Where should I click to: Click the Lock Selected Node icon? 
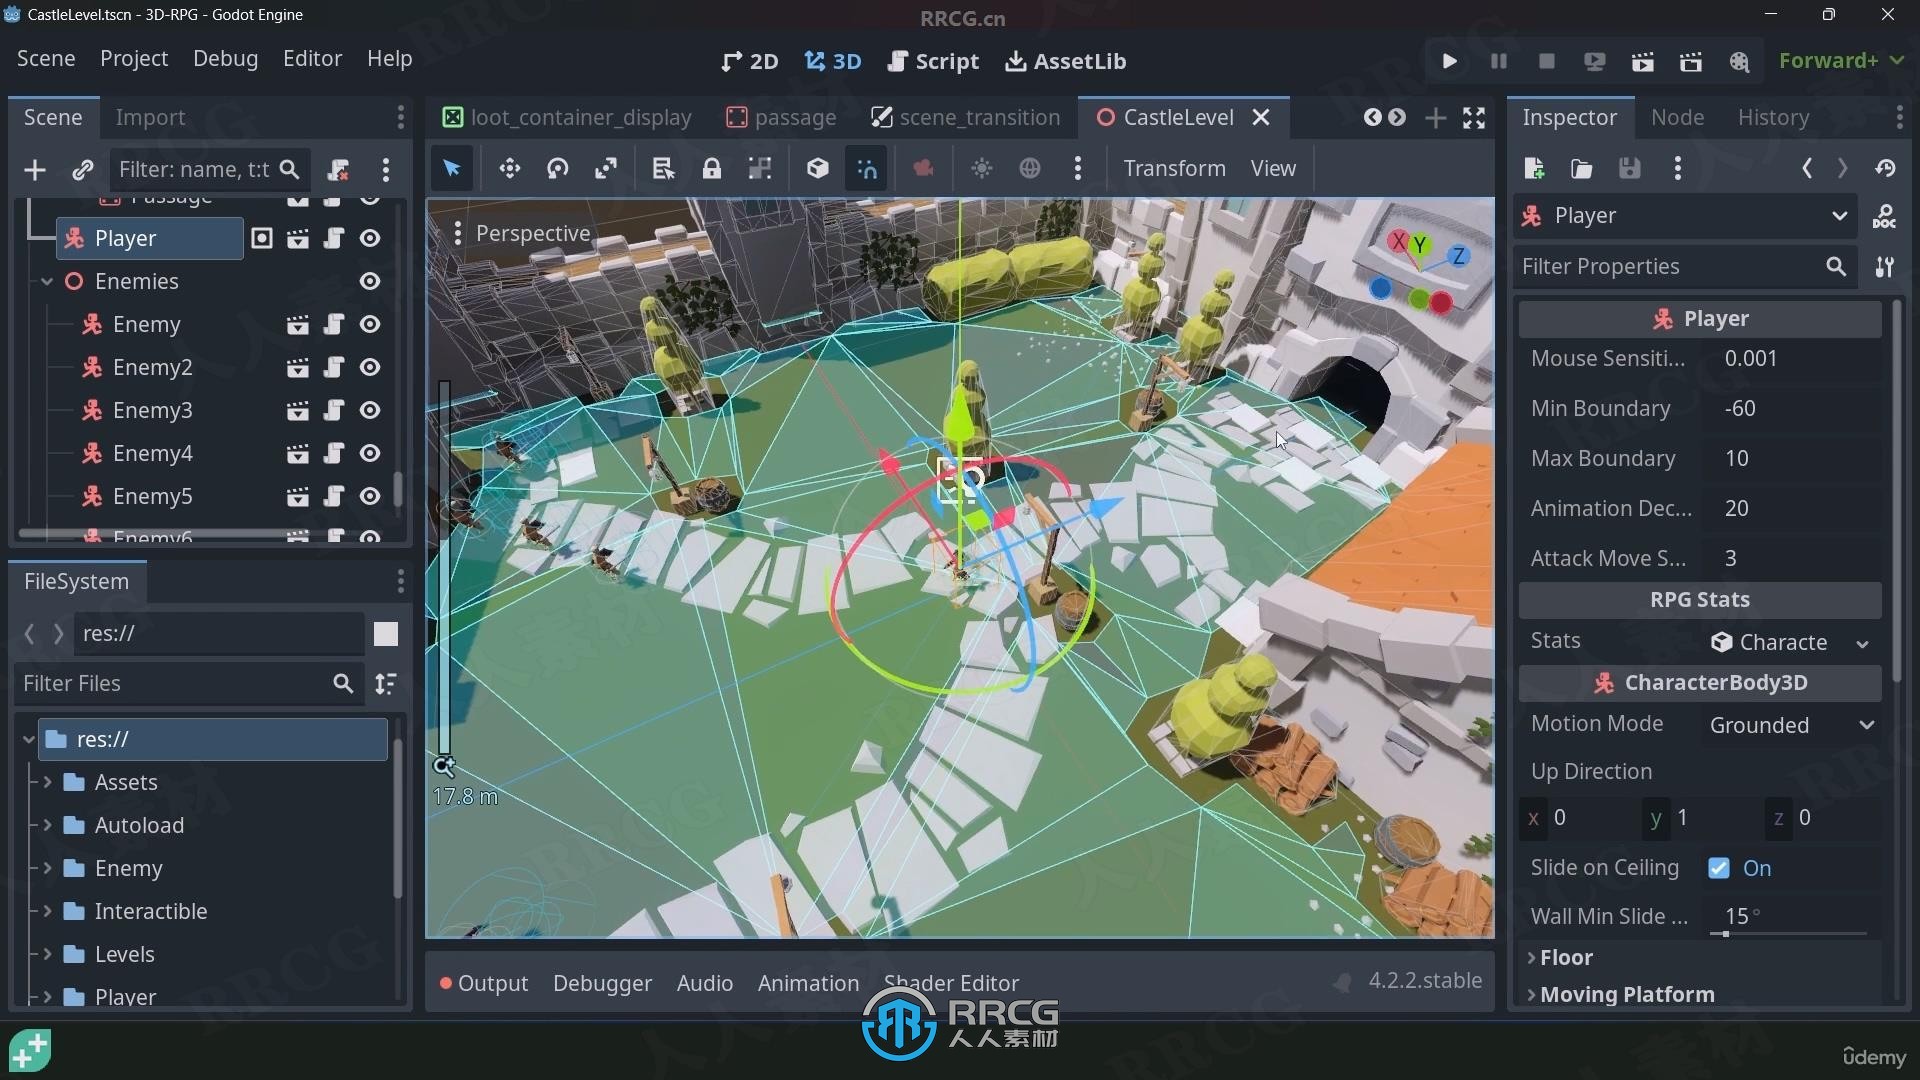click(711, 167)
